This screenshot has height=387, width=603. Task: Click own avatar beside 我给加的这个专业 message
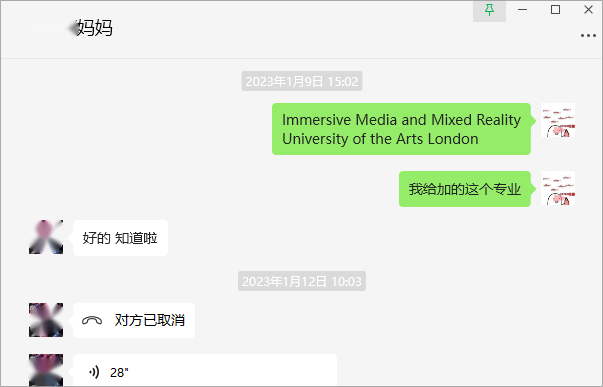[x=558, y=188]
